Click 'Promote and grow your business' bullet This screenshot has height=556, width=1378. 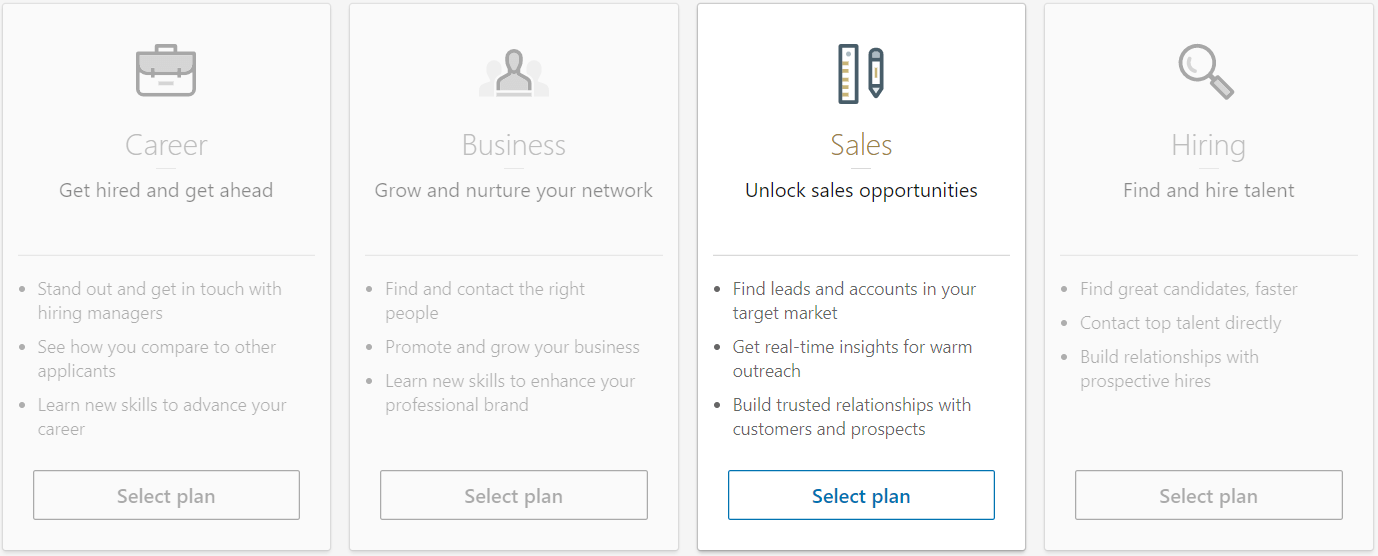tap(512, 347)
